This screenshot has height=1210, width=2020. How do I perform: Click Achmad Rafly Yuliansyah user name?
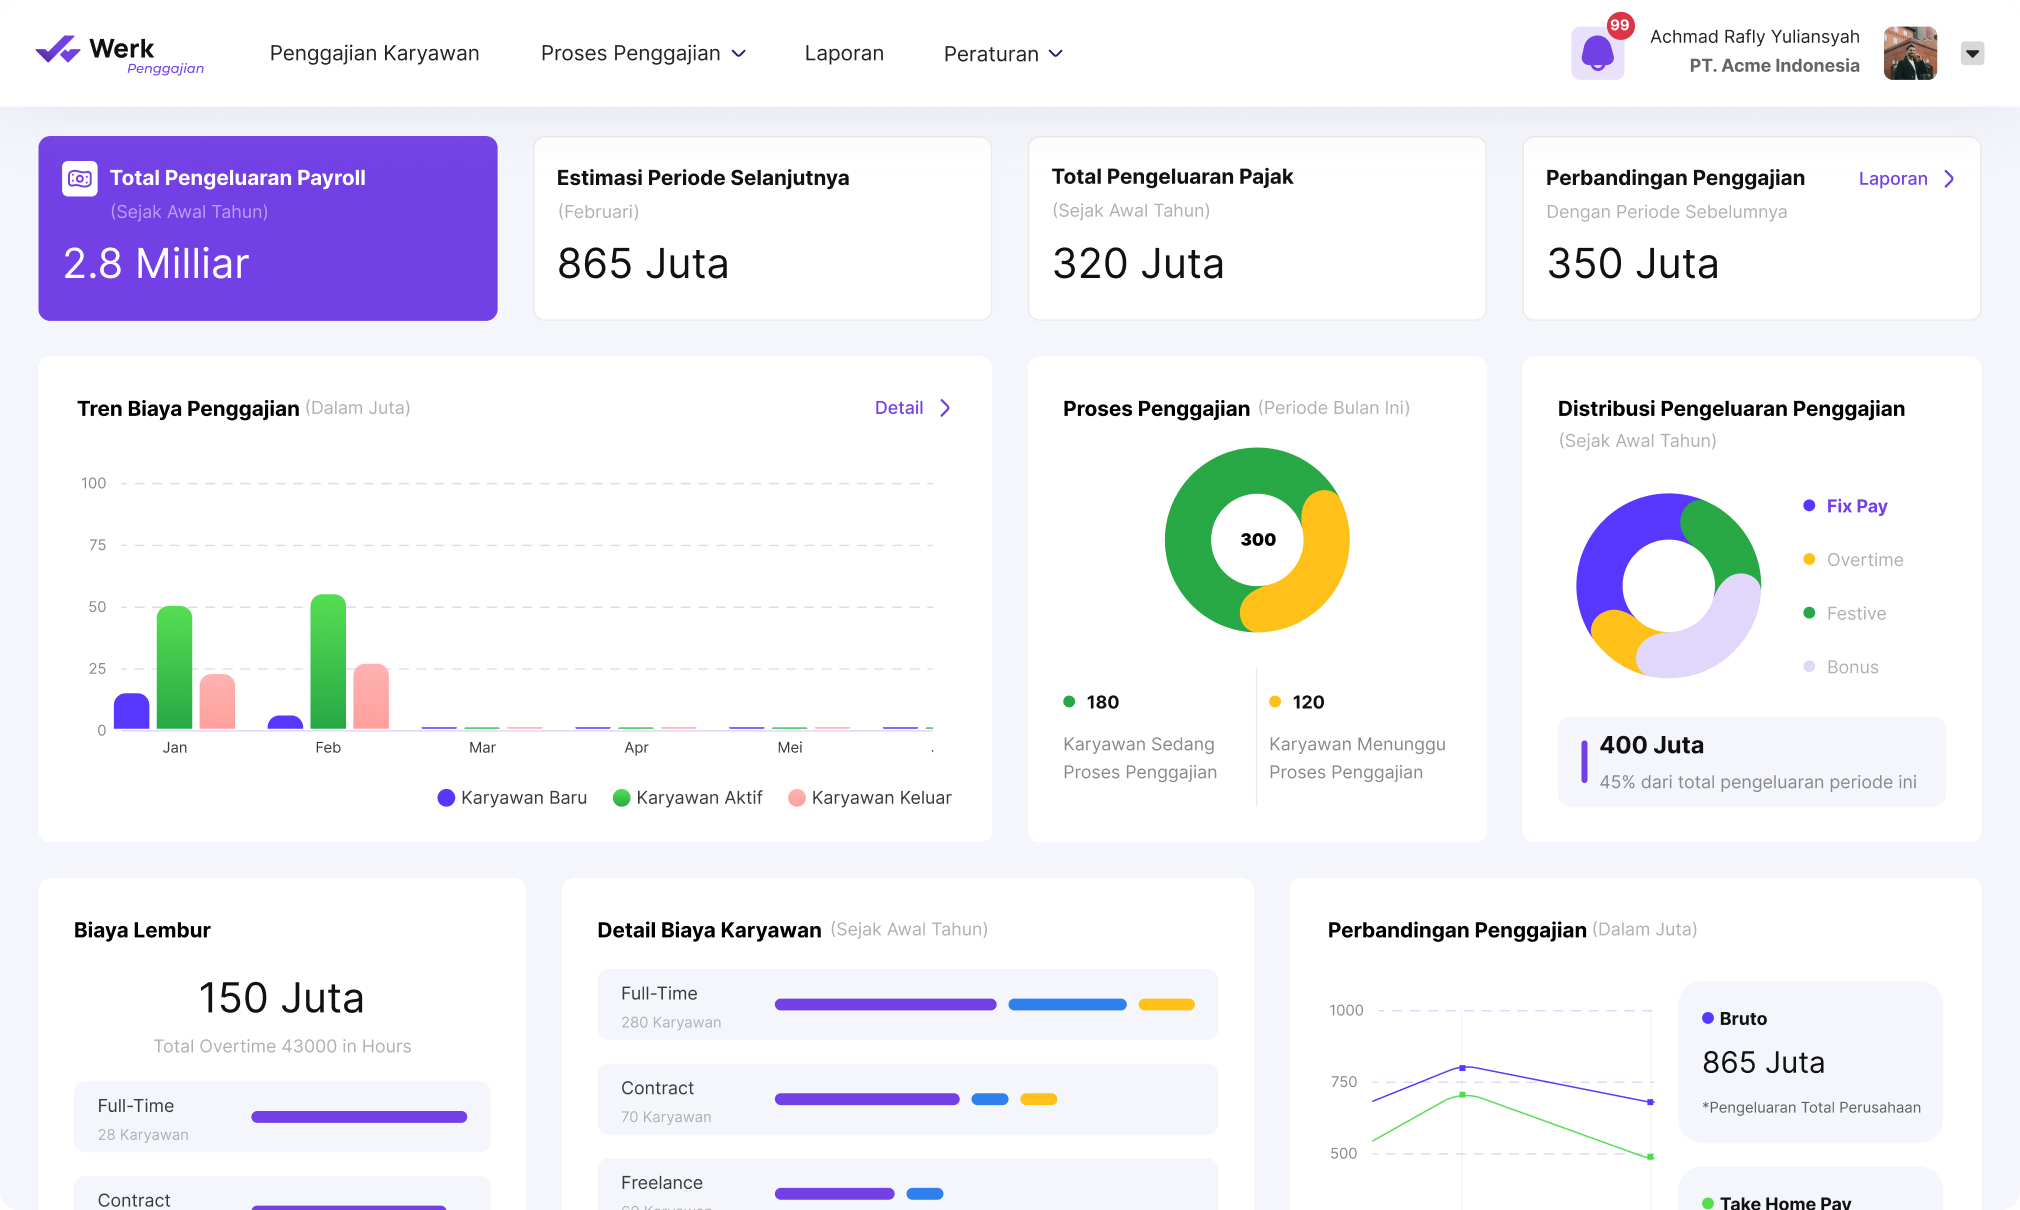[1754, 37]
